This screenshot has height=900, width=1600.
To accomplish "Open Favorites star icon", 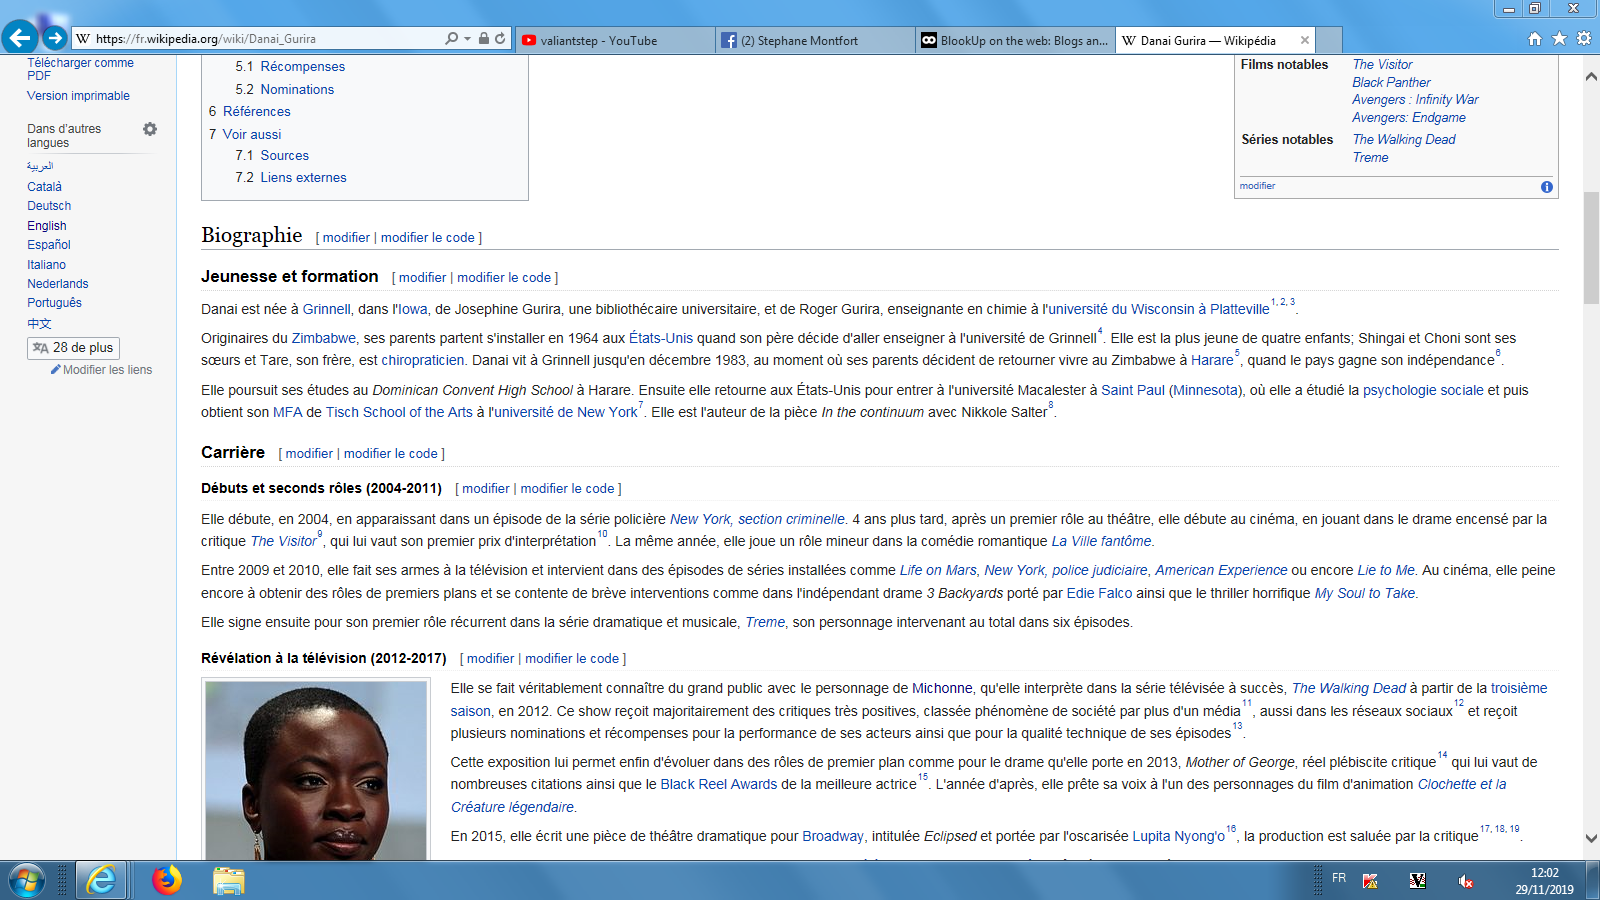I will [1559, 39].
